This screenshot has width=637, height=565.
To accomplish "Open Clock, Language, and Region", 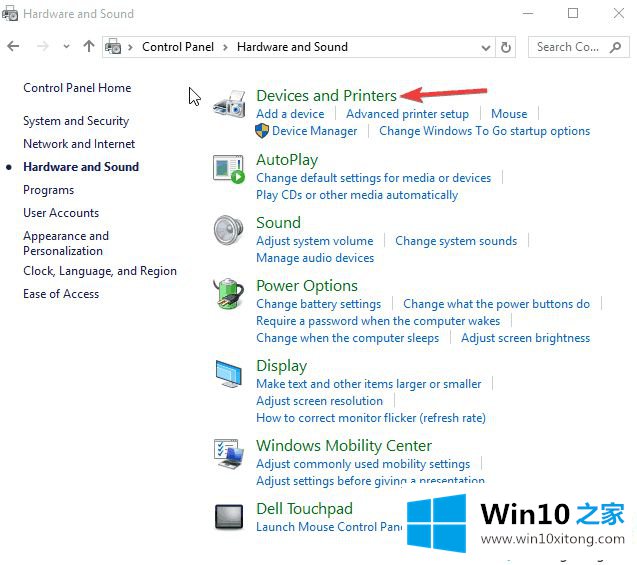I will click(x=100, y=271).
